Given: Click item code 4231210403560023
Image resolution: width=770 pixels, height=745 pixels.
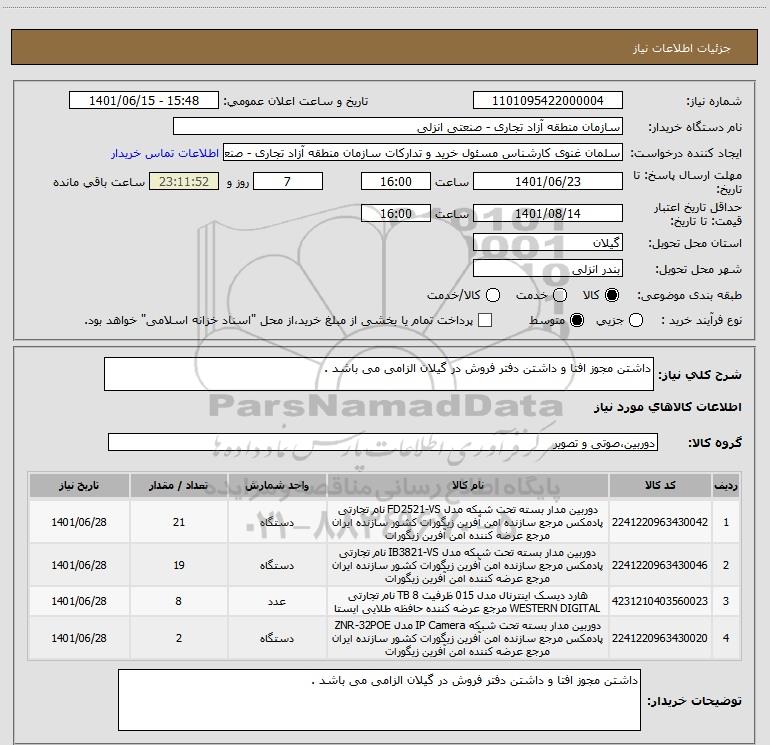Looking at the screenshot, I should tap(660, 601).
